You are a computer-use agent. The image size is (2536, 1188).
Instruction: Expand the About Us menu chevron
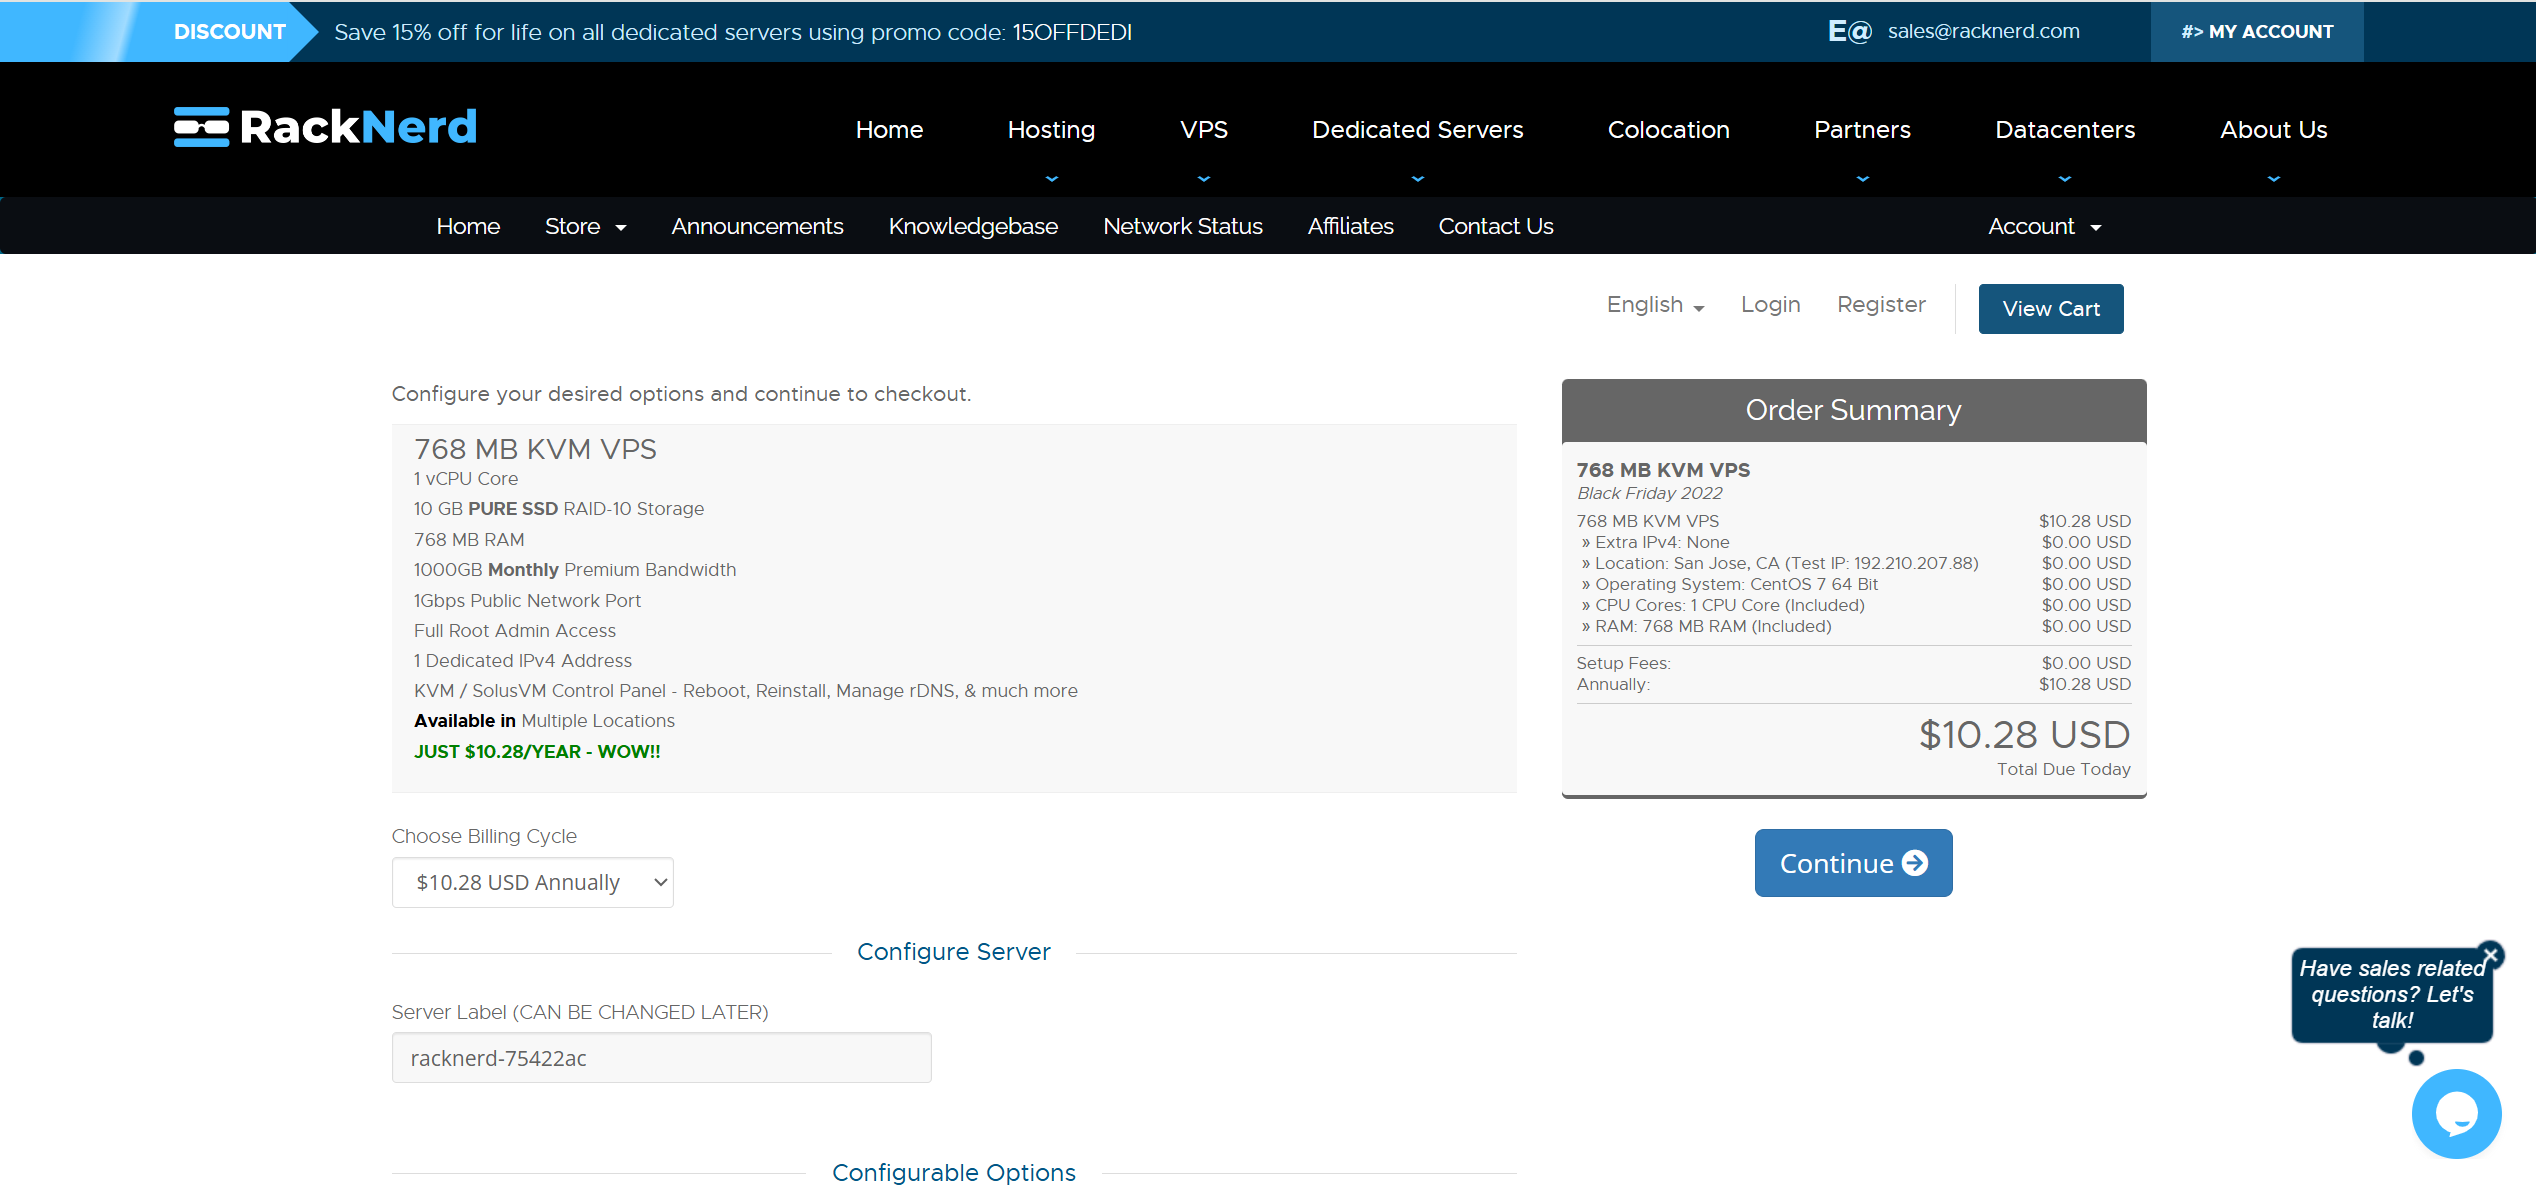pos(2274,179)
